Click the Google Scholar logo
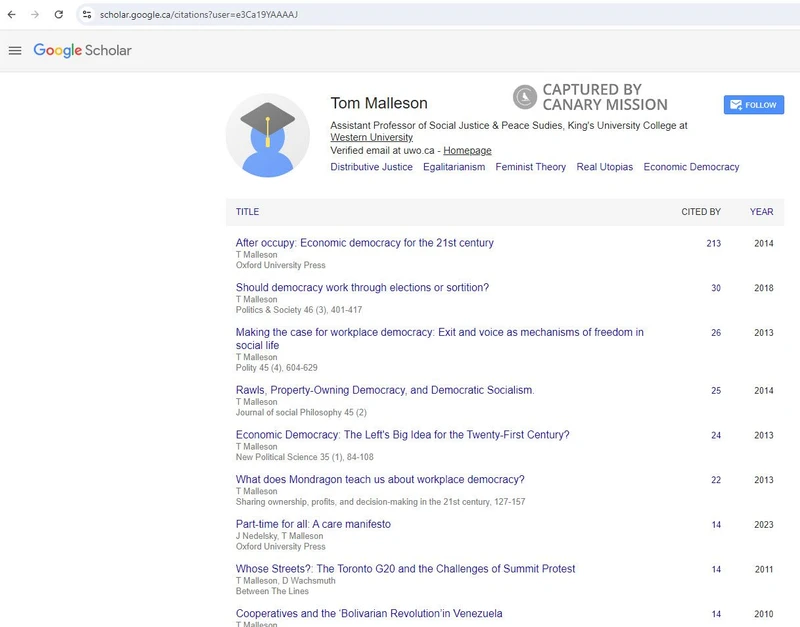This screenshot has height=627, width=800. pyautogui.click(x=82, y=50)
